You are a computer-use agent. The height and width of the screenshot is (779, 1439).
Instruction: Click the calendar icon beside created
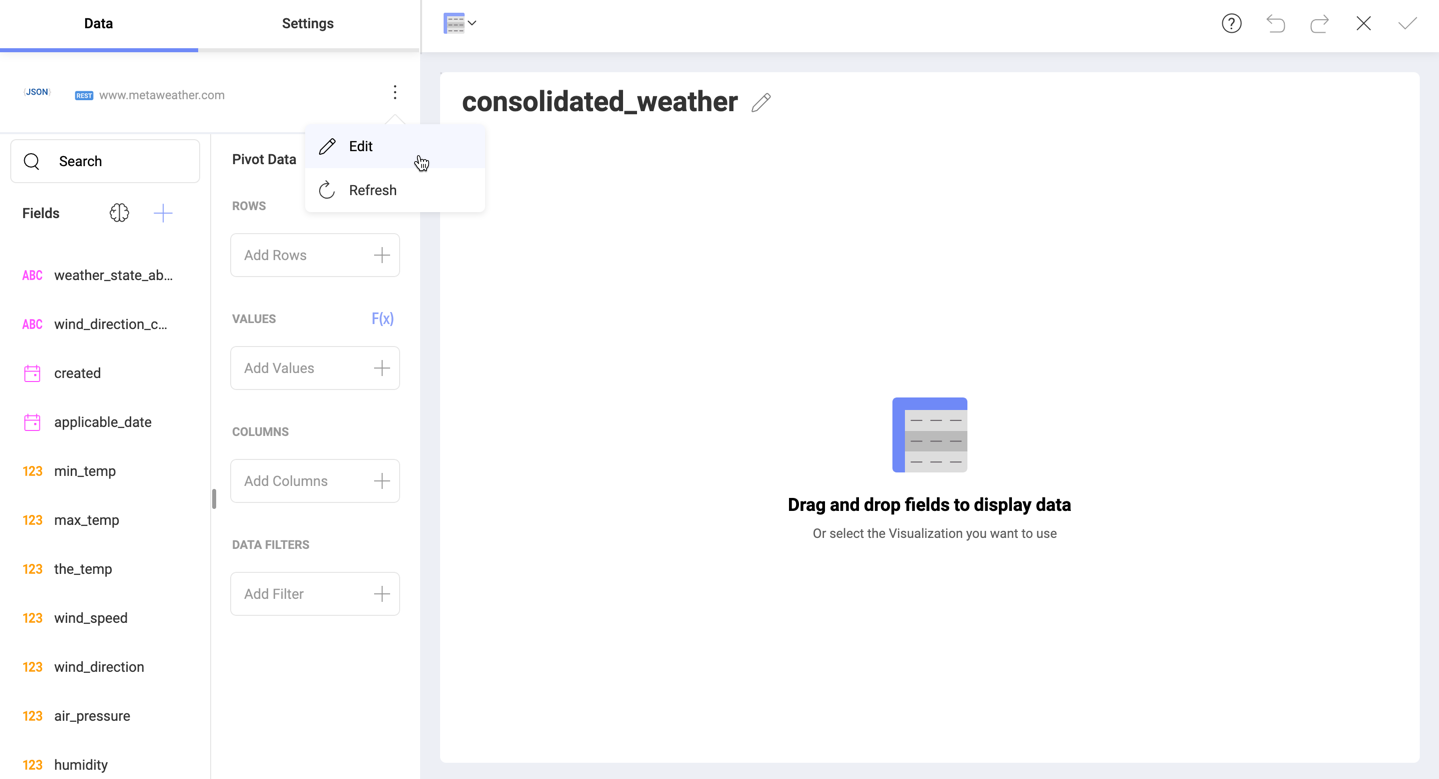click(32, 373)
